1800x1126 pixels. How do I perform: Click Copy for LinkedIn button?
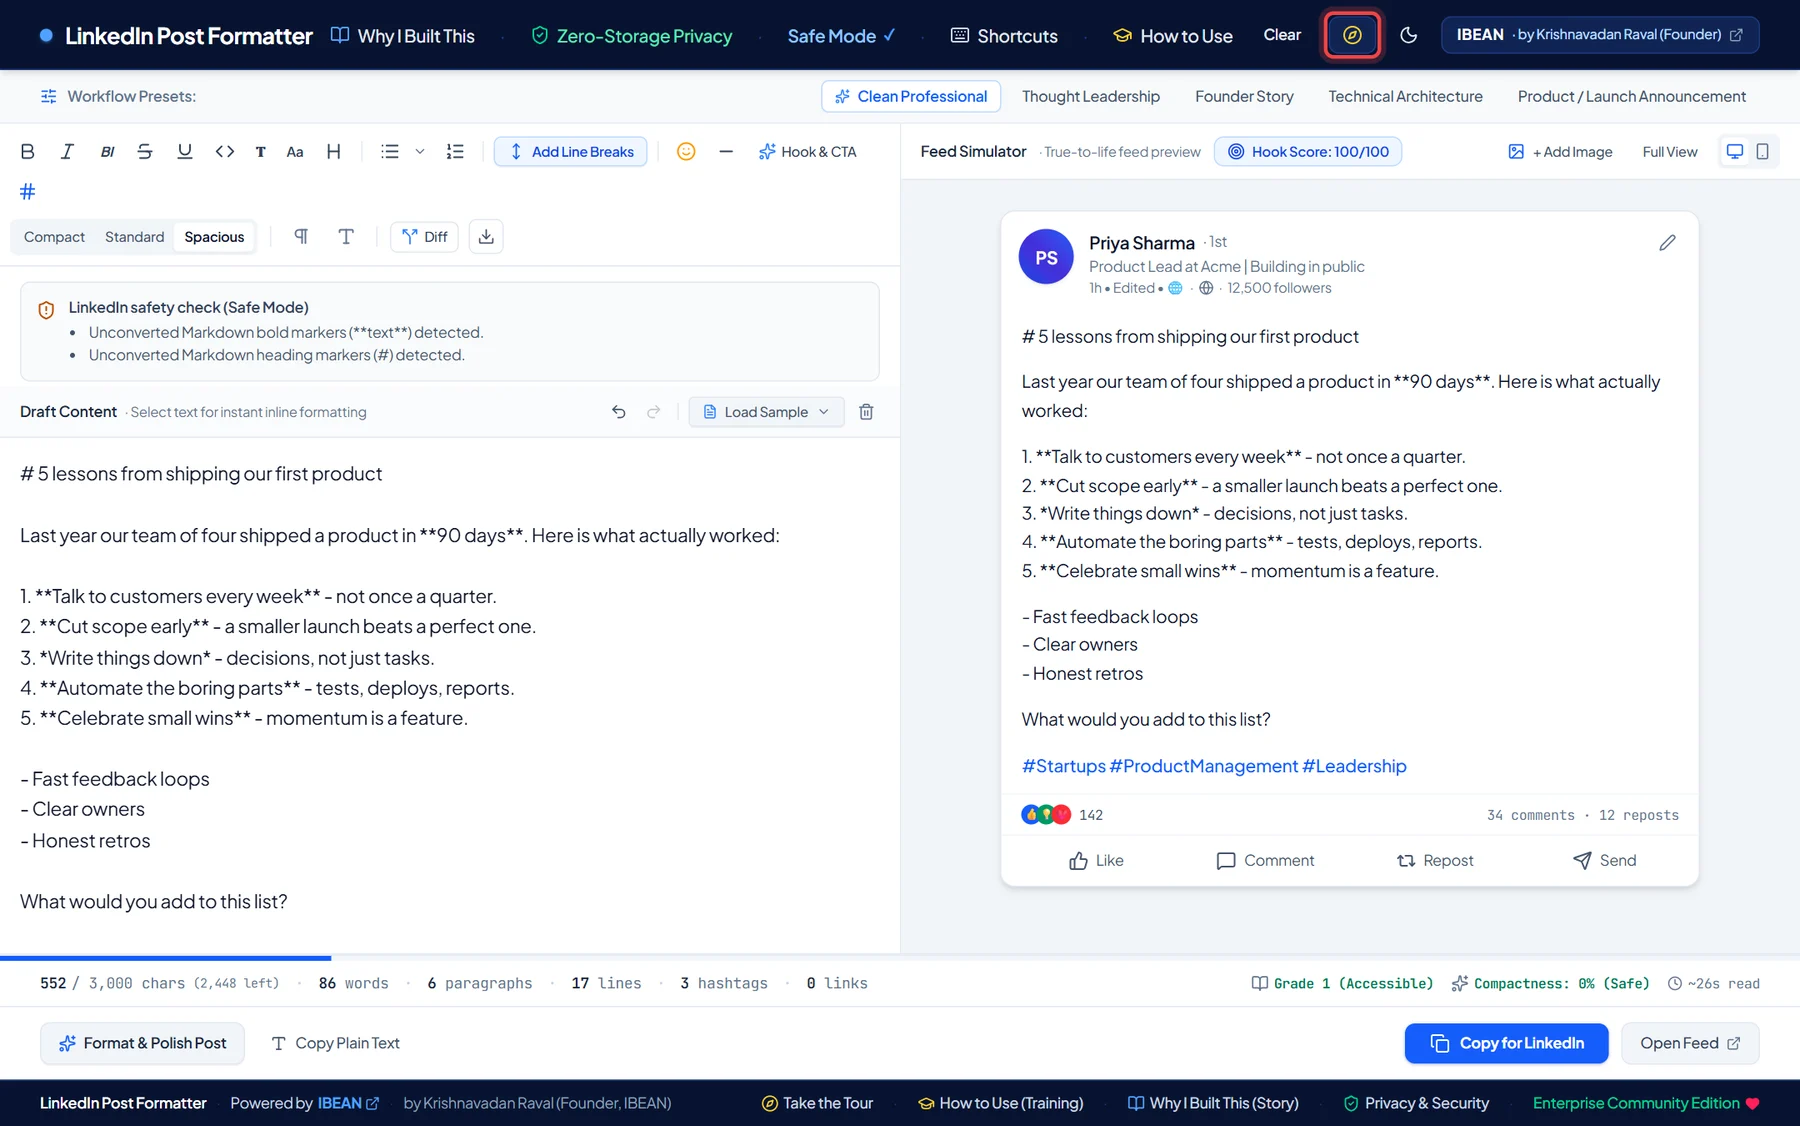(x=1506, y=1043)
